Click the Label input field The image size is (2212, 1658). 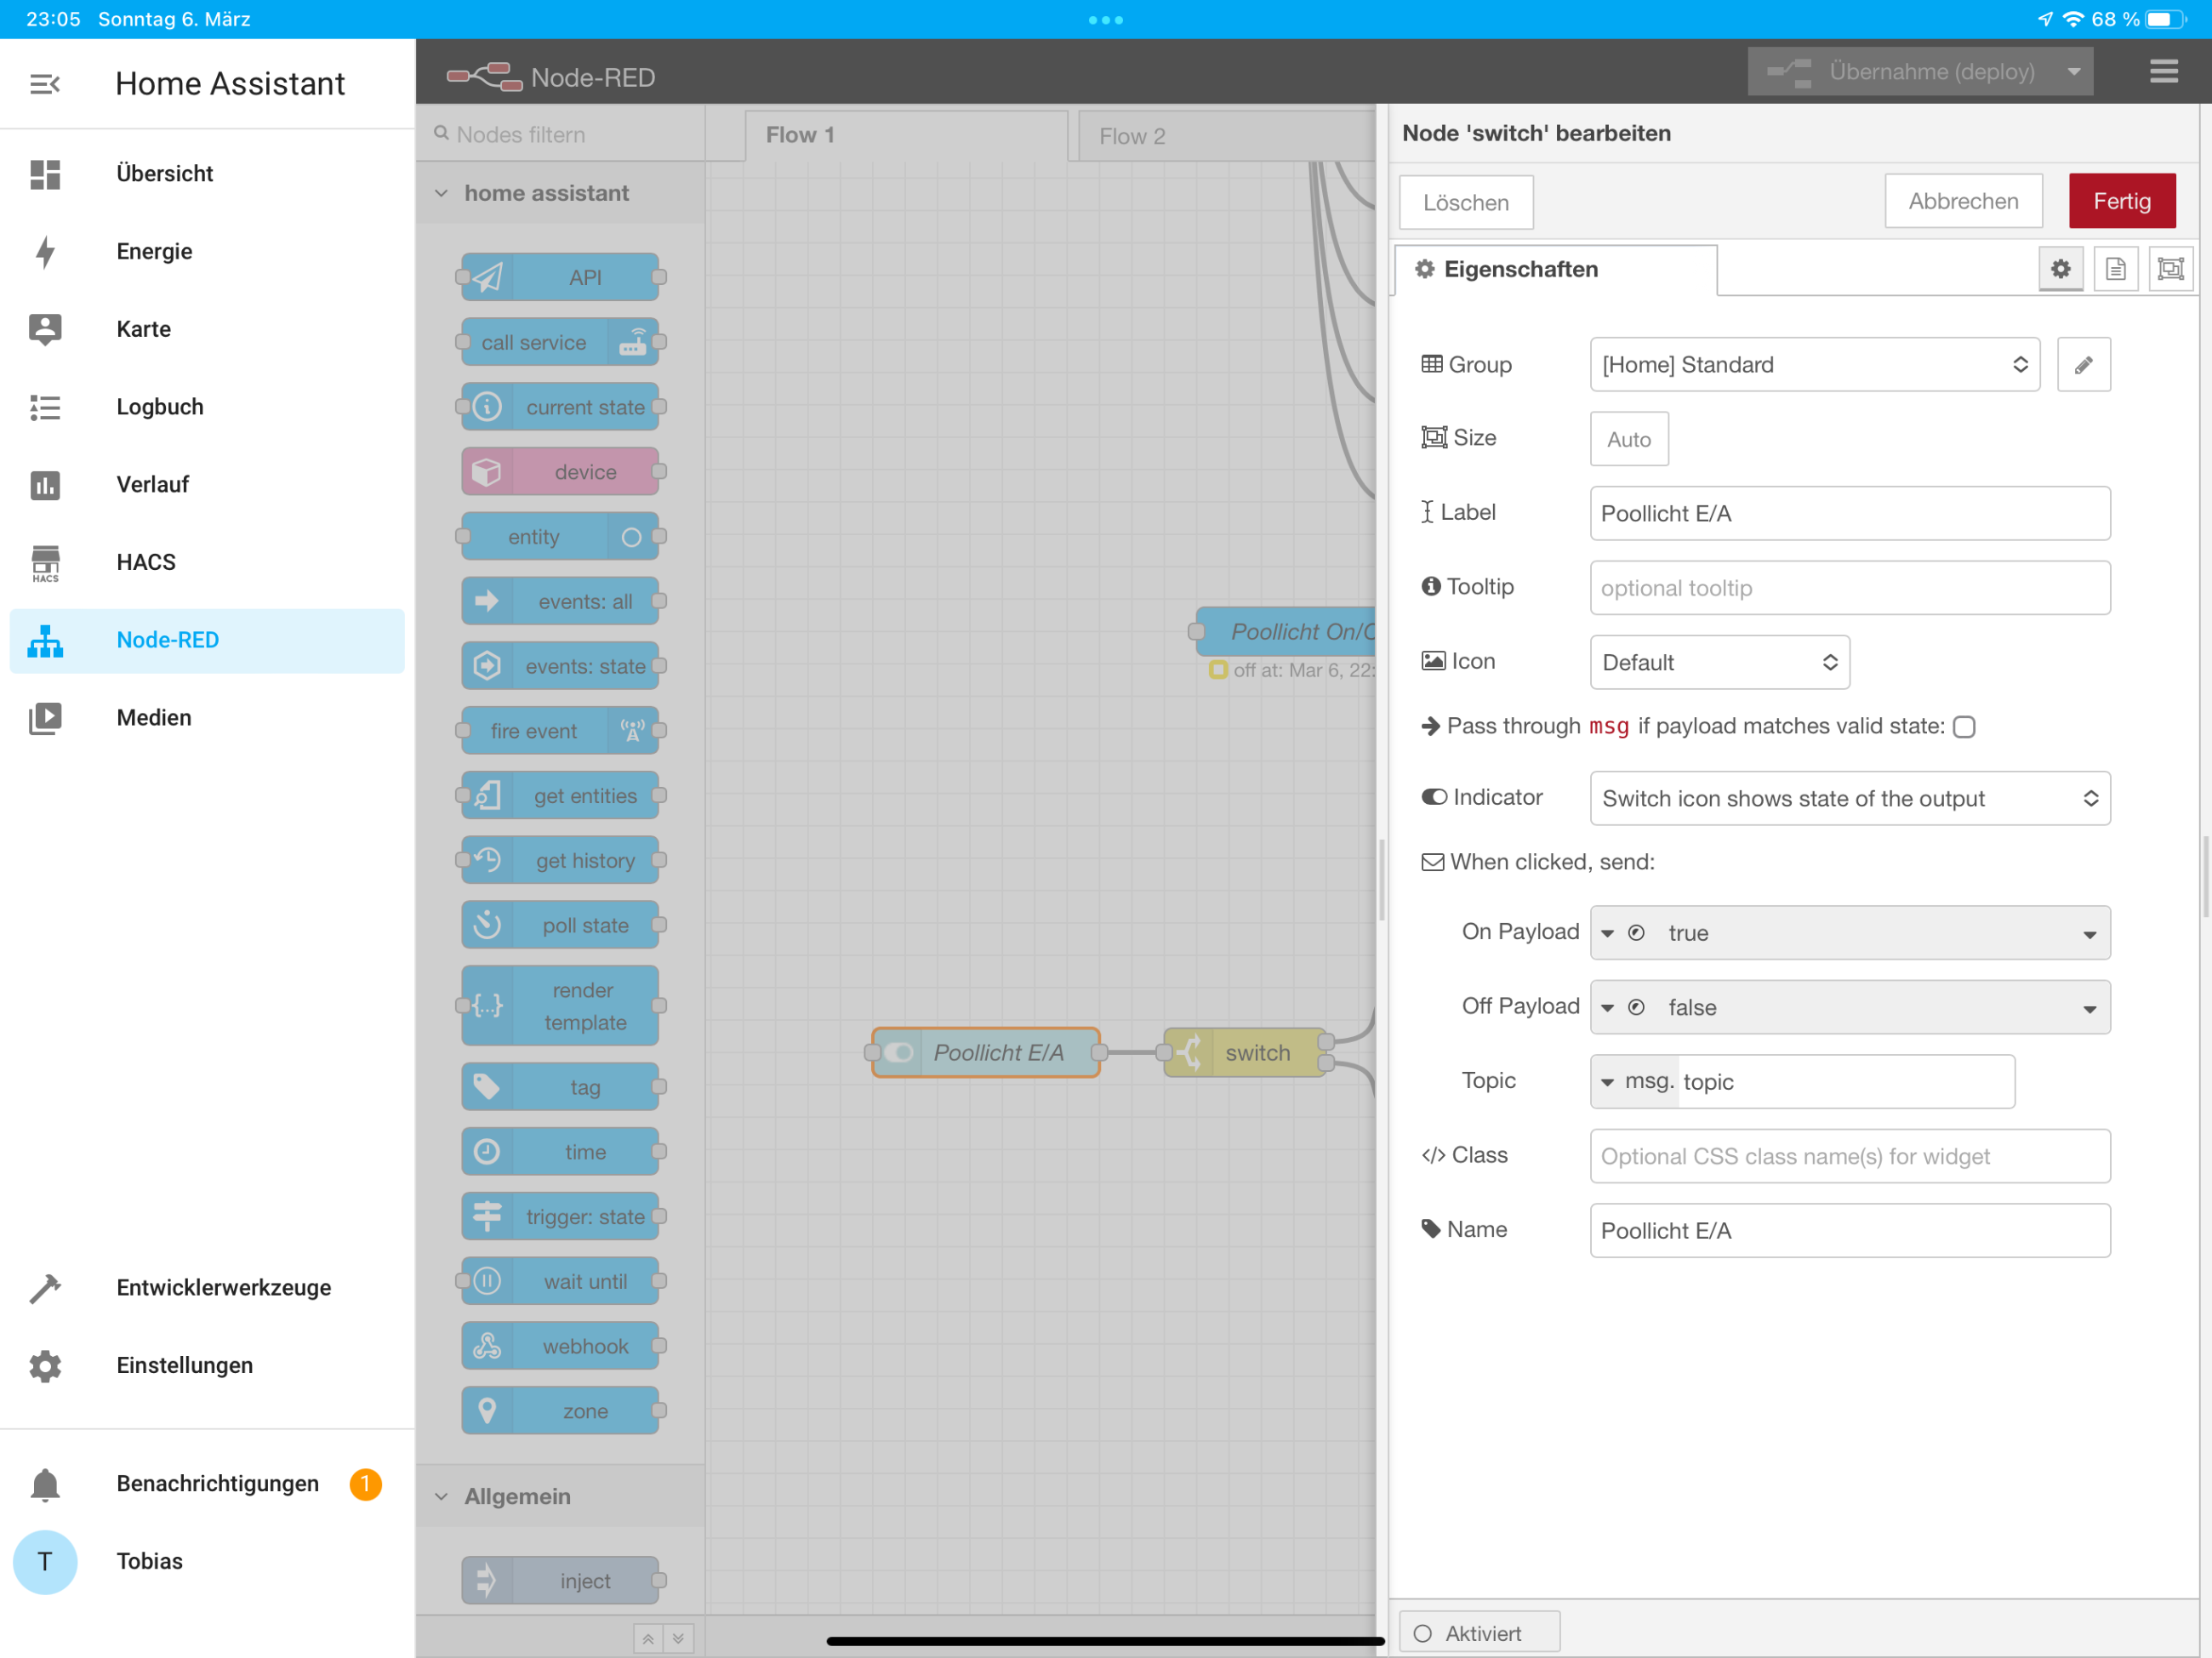coord(1849,514)
